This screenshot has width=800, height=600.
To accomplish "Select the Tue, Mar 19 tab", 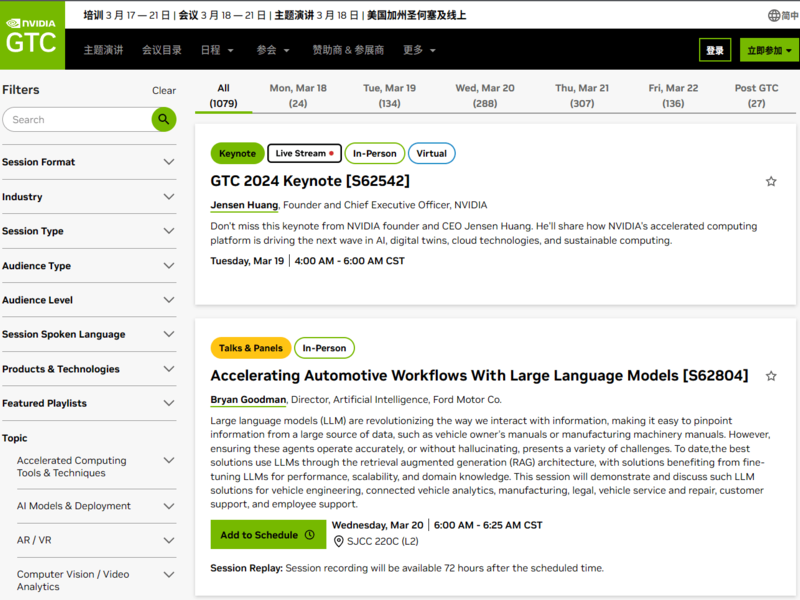I will (389, 96).
